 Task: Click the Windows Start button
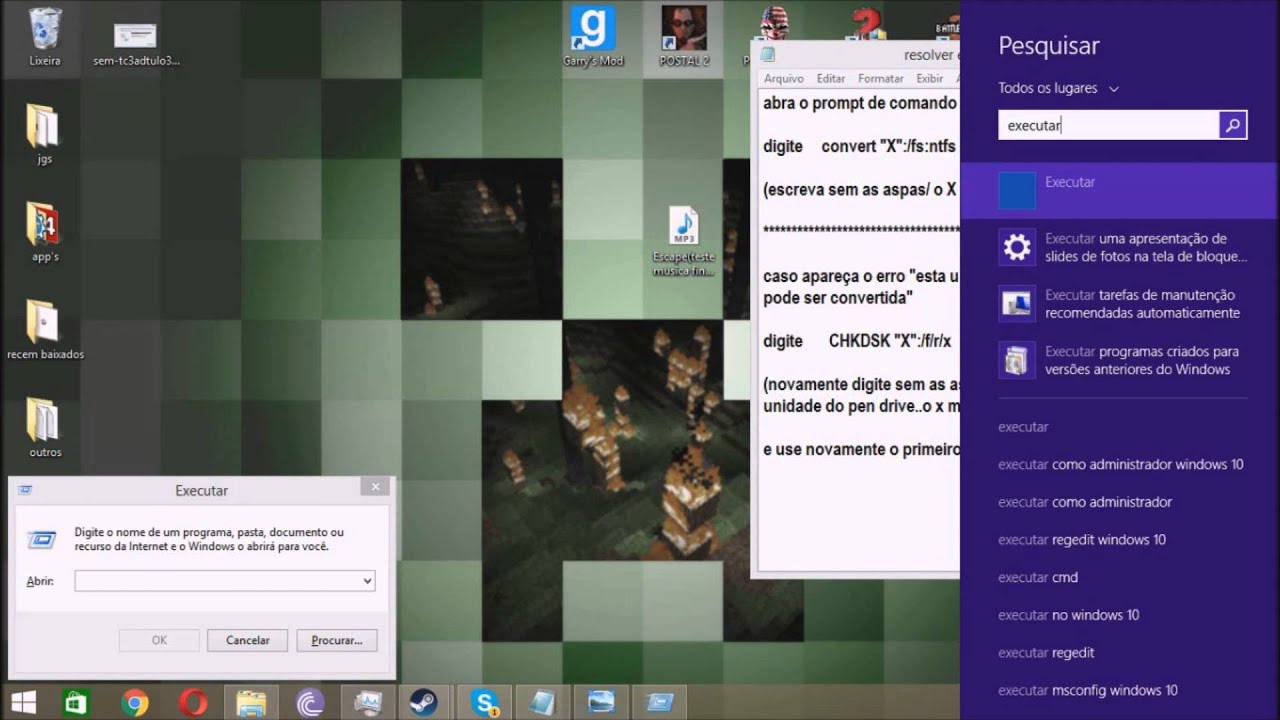pyautogui.click(x=24, y=703)
